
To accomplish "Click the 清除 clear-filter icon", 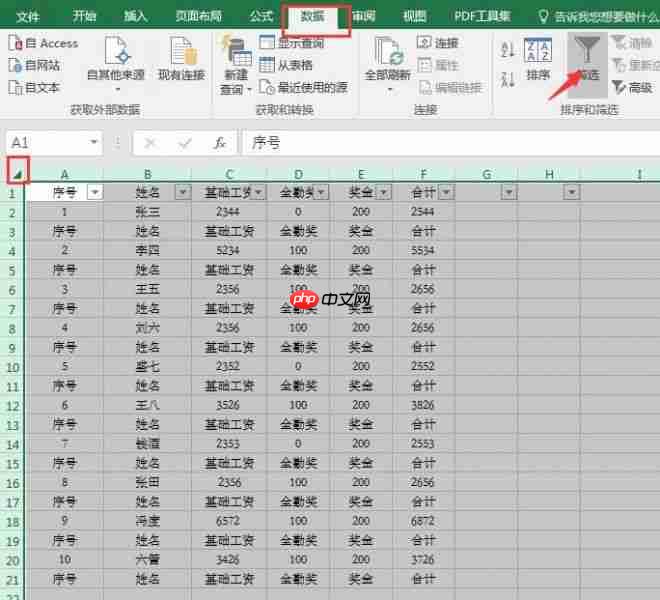I will click(619, 43).
